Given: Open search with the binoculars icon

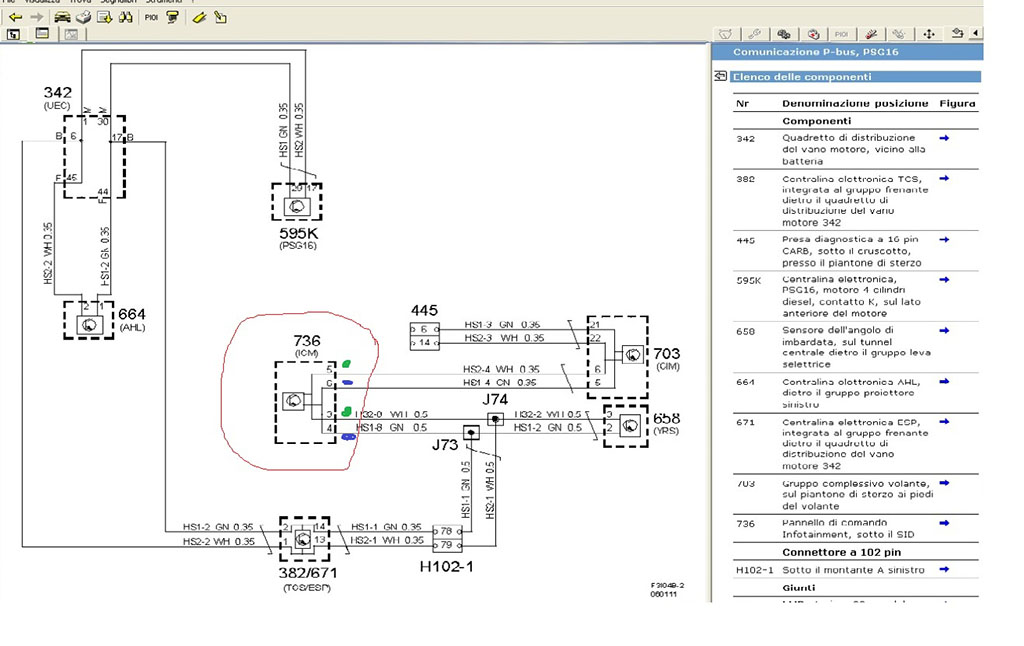Looking at the screenshot, I should pyautogui.click(x=126, y=18).
